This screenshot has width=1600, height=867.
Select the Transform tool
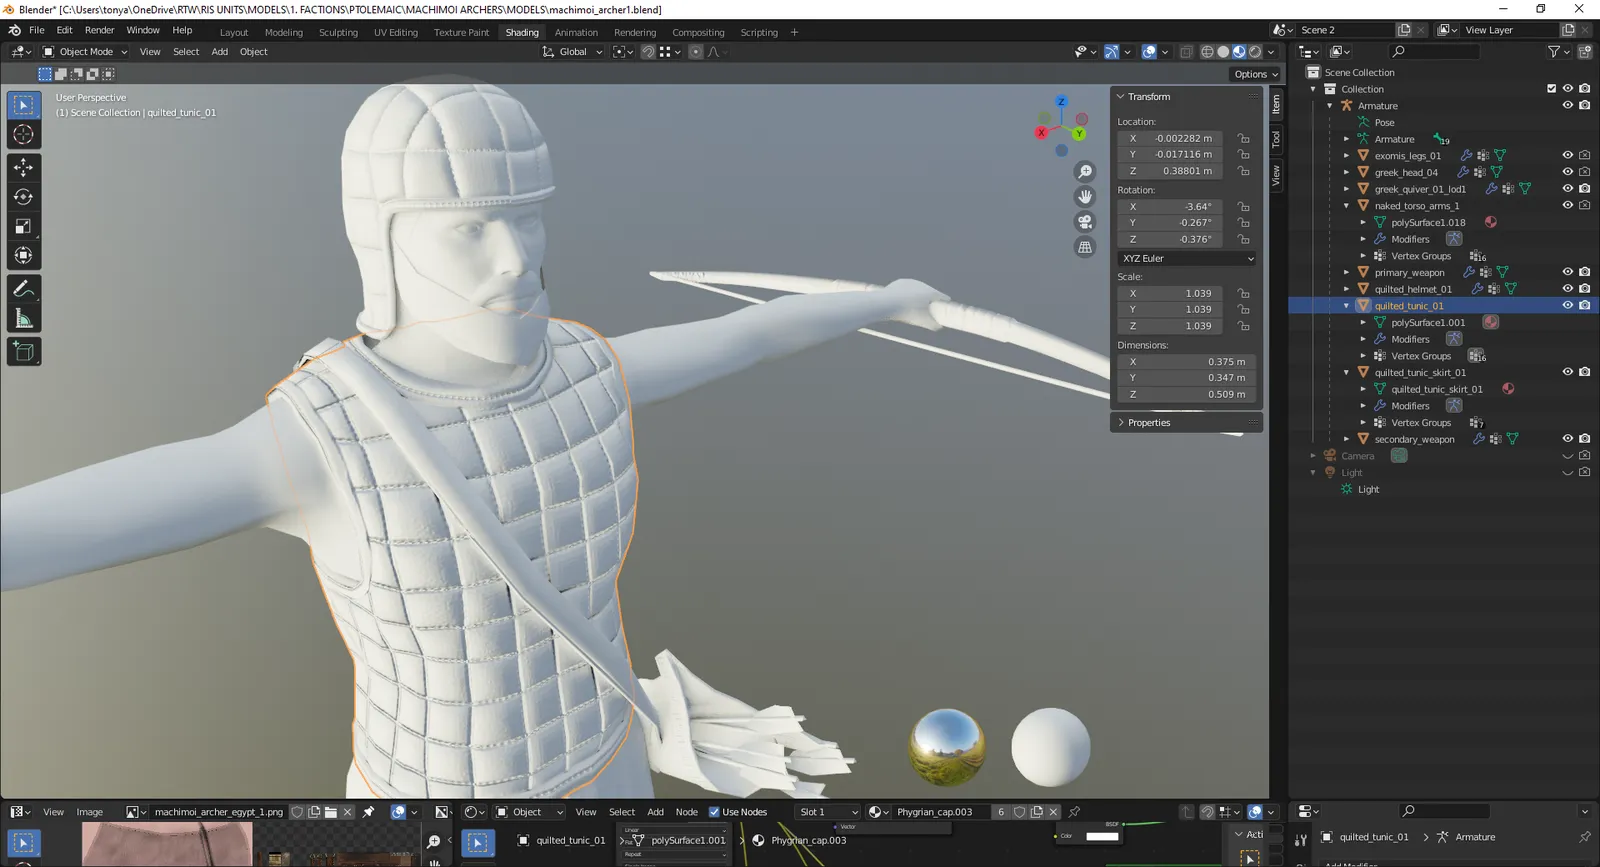[x=24, y=256]
